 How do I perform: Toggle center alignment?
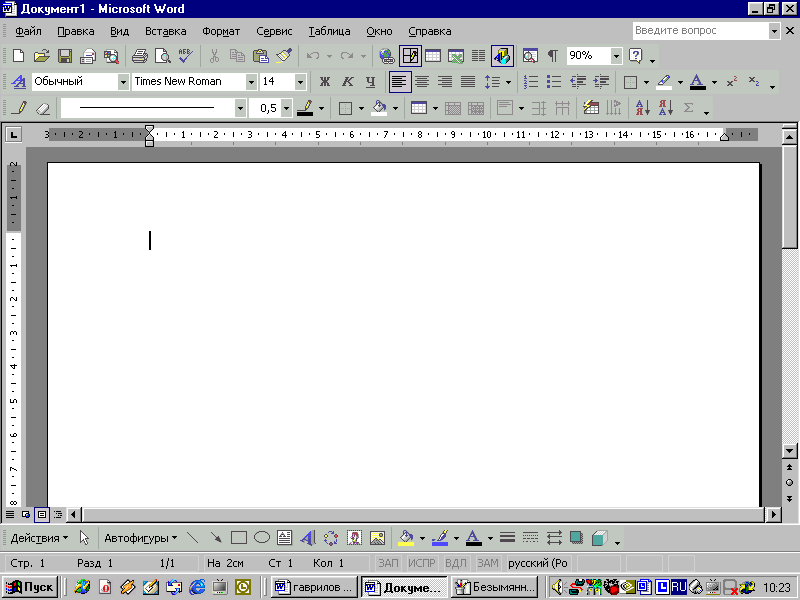pyautogui.click(x=422, y=82)
